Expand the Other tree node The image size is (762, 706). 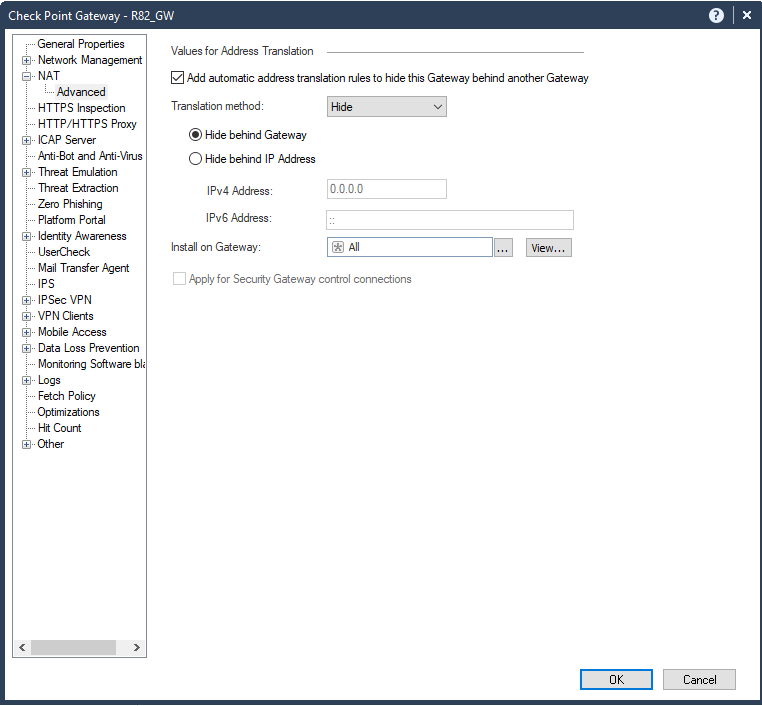coord(26,445)
